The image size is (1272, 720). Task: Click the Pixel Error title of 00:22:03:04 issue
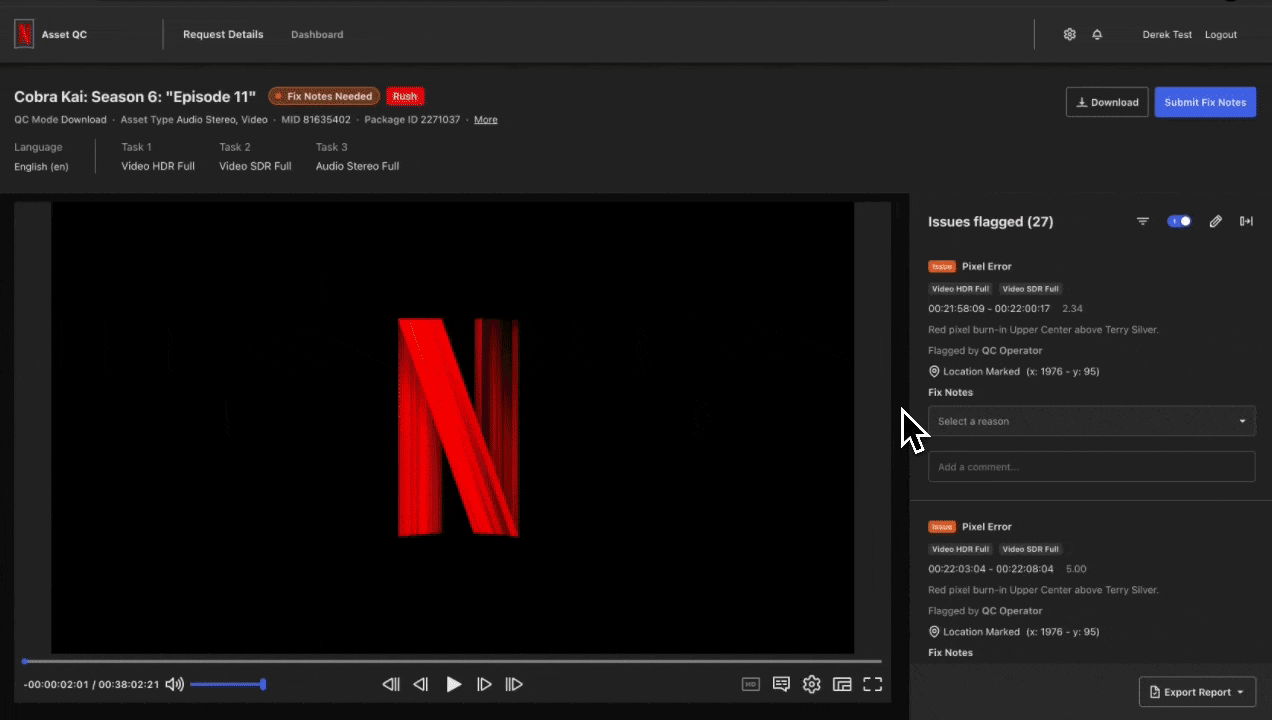(987, 527)
